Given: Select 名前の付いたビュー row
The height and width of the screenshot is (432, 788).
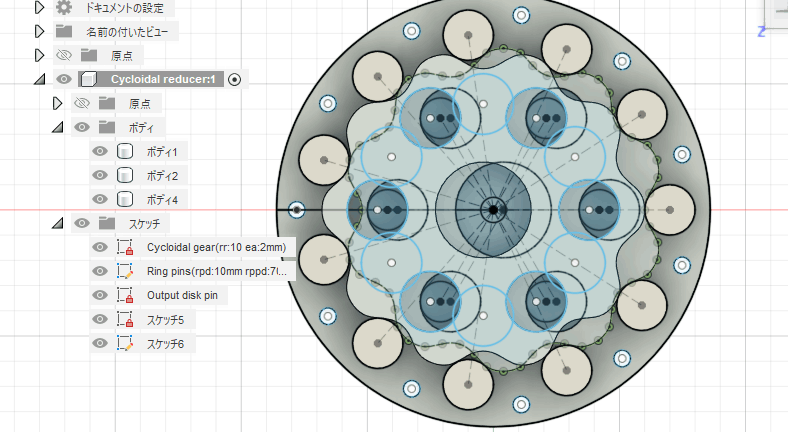Looking at the screenshot, I should pos(128,32).
